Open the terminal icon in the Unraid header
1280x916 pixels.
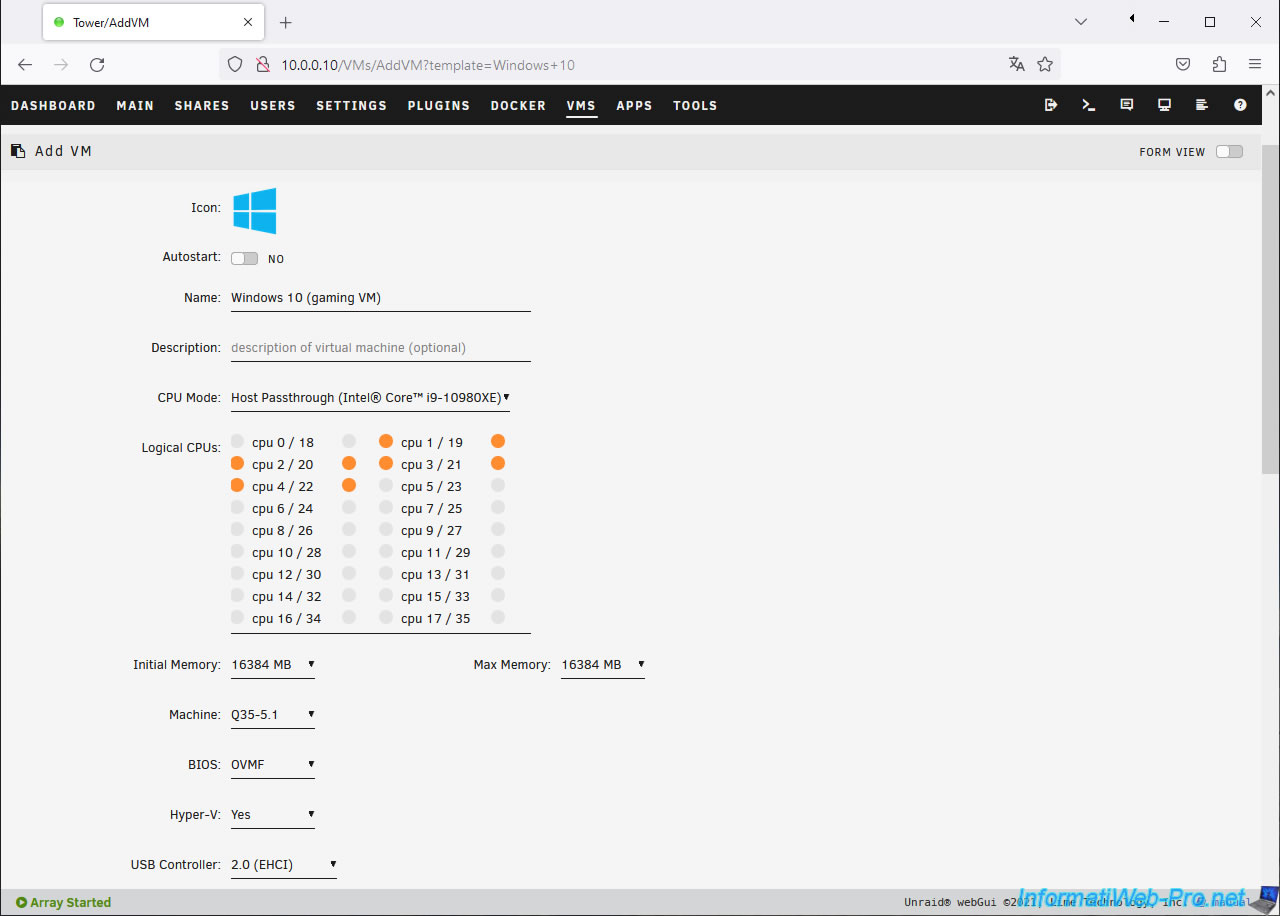tap(1089, 105)
